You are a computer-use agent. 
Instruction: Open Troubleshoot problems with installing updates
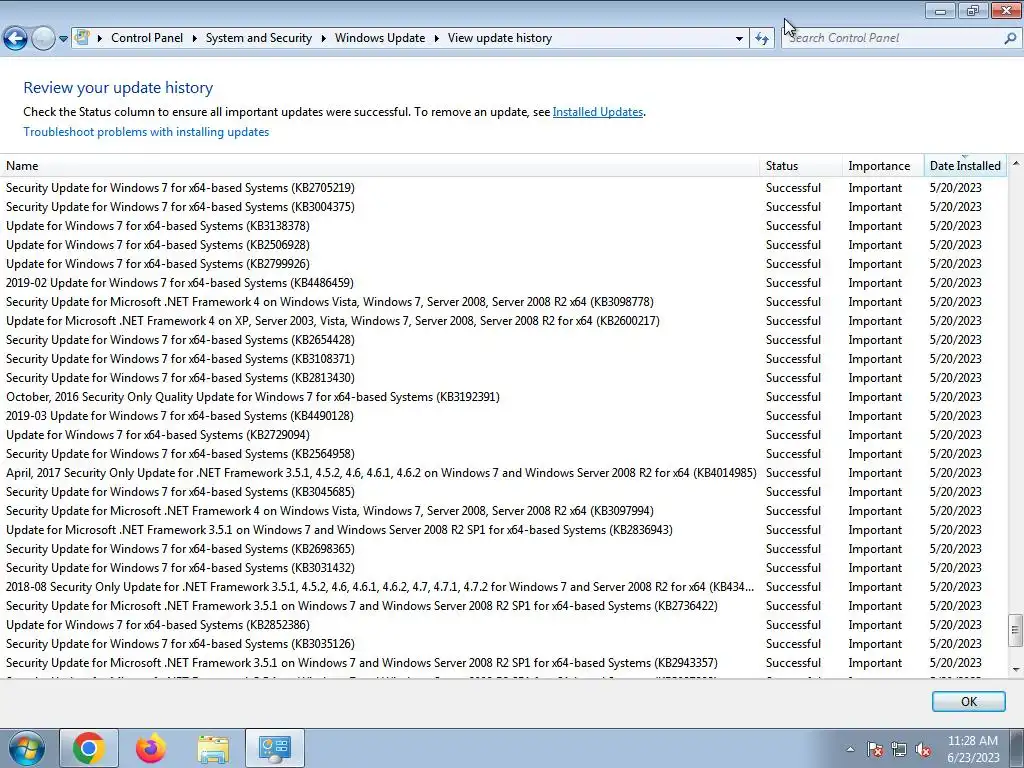[146, 132]
